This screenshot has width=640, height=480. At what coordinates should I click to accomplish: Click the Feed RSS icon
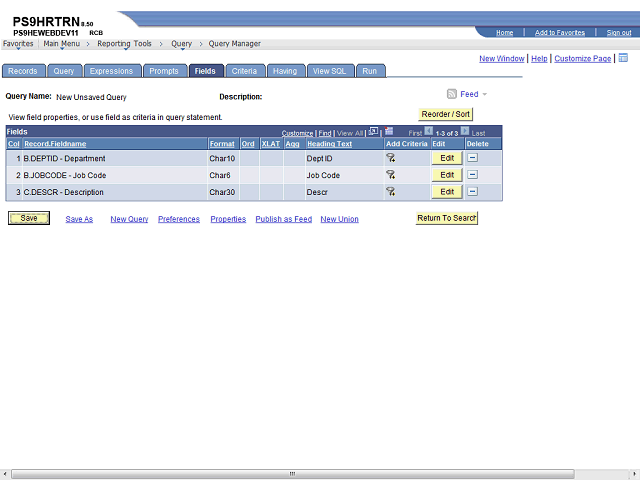tap(451, 94)
